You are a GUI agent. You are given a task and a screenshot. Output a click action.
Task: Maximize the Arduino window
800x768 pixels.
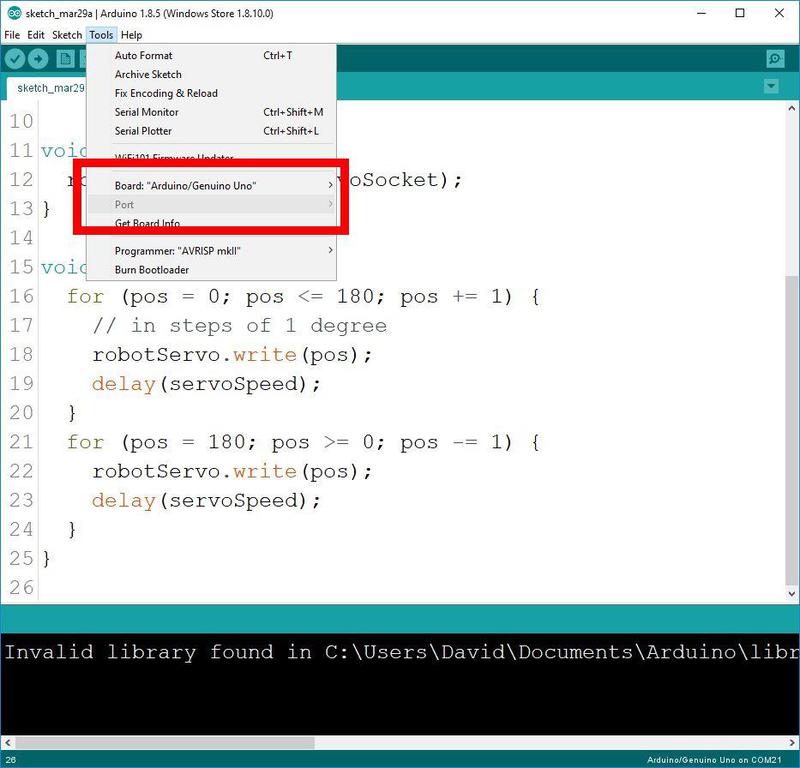point(740,13)
